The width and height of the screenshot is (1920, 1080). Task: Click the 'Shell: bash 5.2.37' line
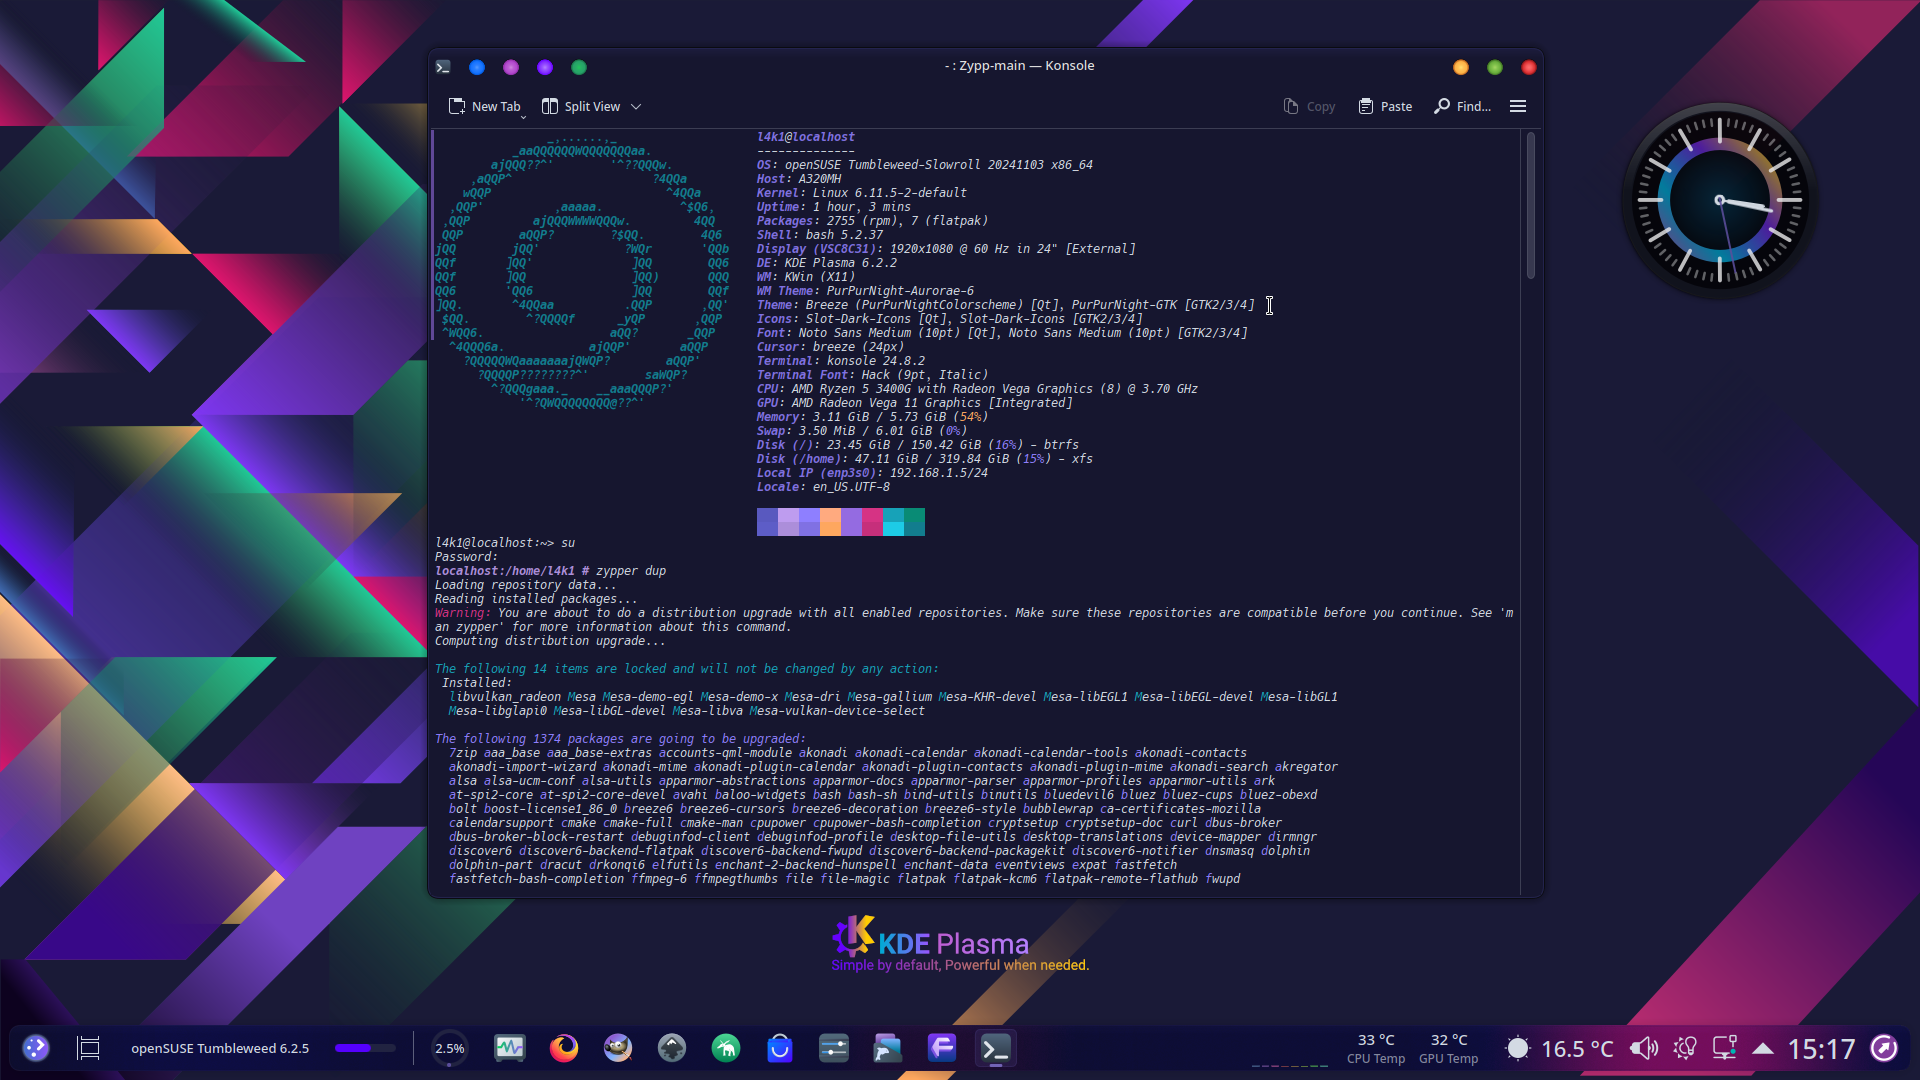pos(819,235)
